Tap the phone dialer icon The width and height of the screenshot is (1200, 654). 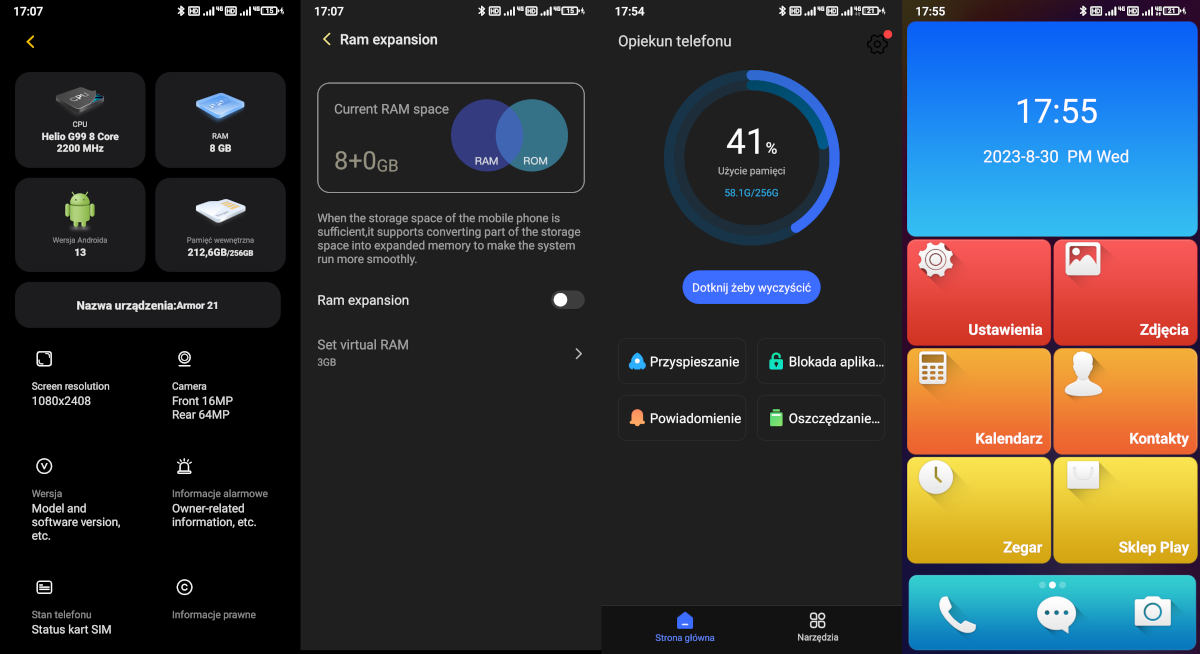coord(956,612)
